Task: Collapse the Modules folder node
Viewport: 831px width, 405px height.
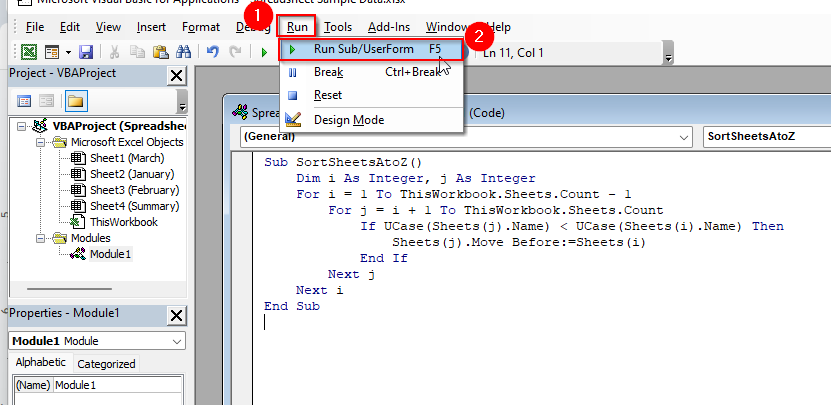Action: click(x=40, y=238)
